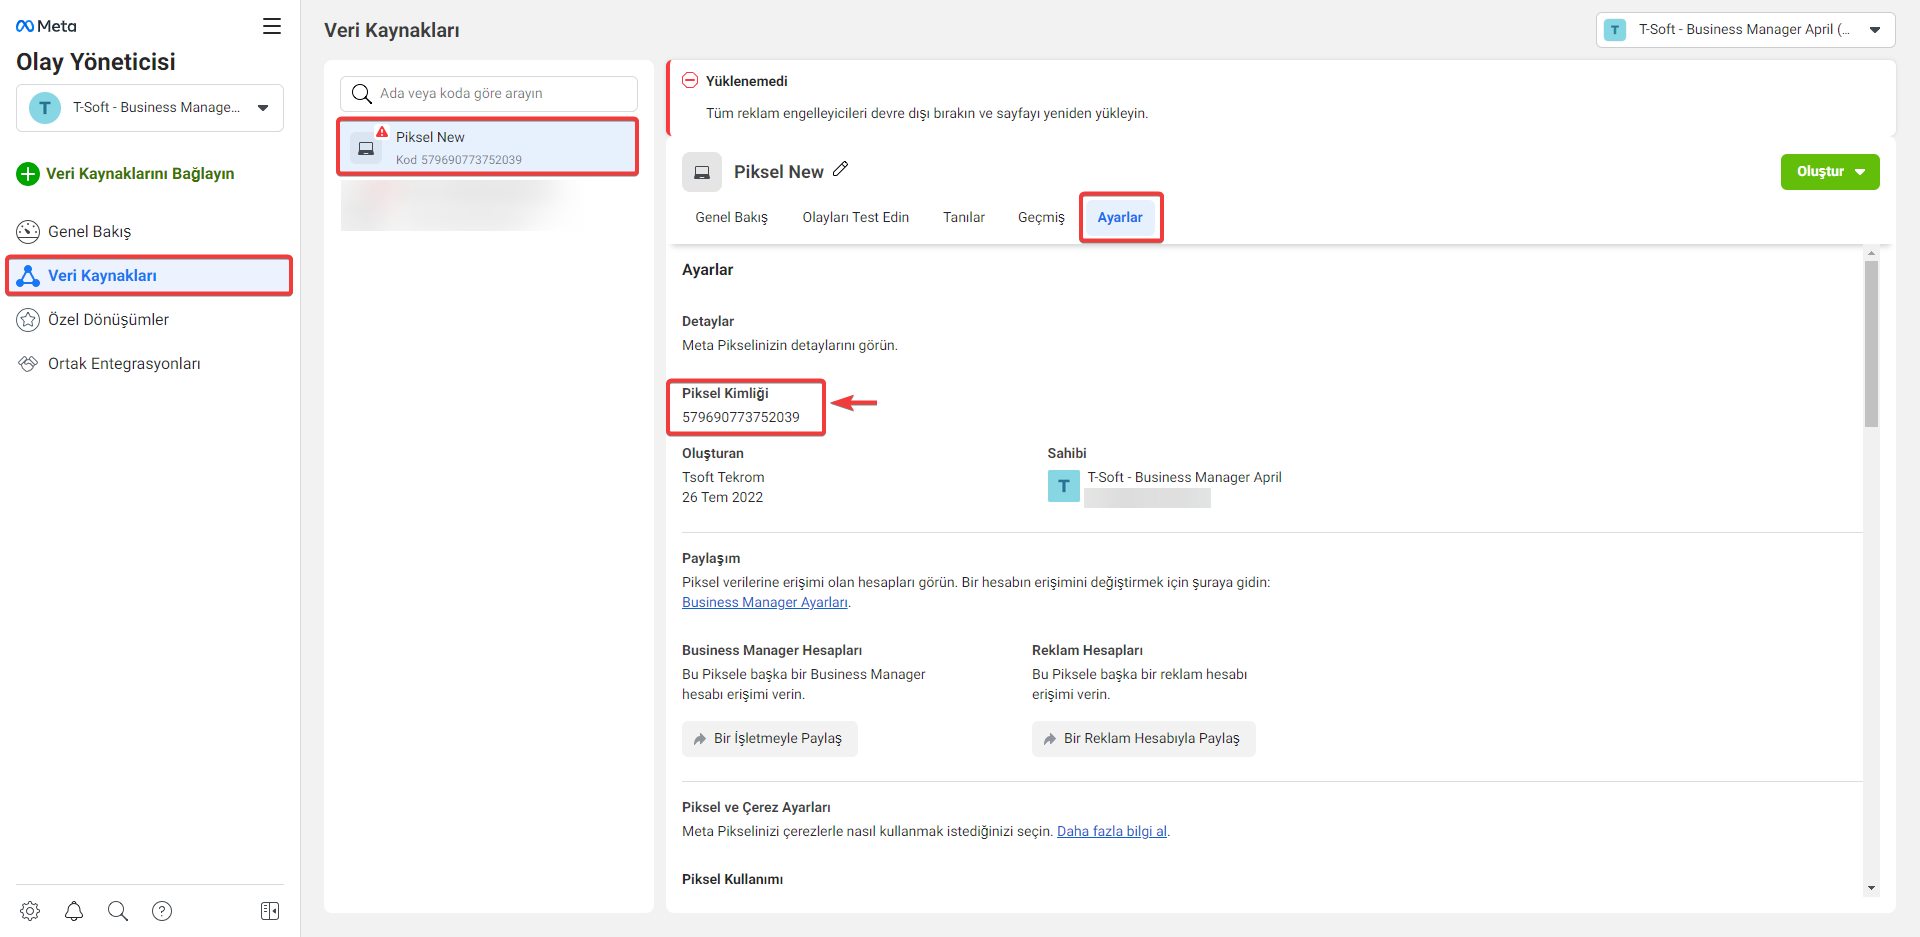1920x937 pixels.
Task: Click the settings panel vertical scrollbar
Action: (x=1871, y=344)
